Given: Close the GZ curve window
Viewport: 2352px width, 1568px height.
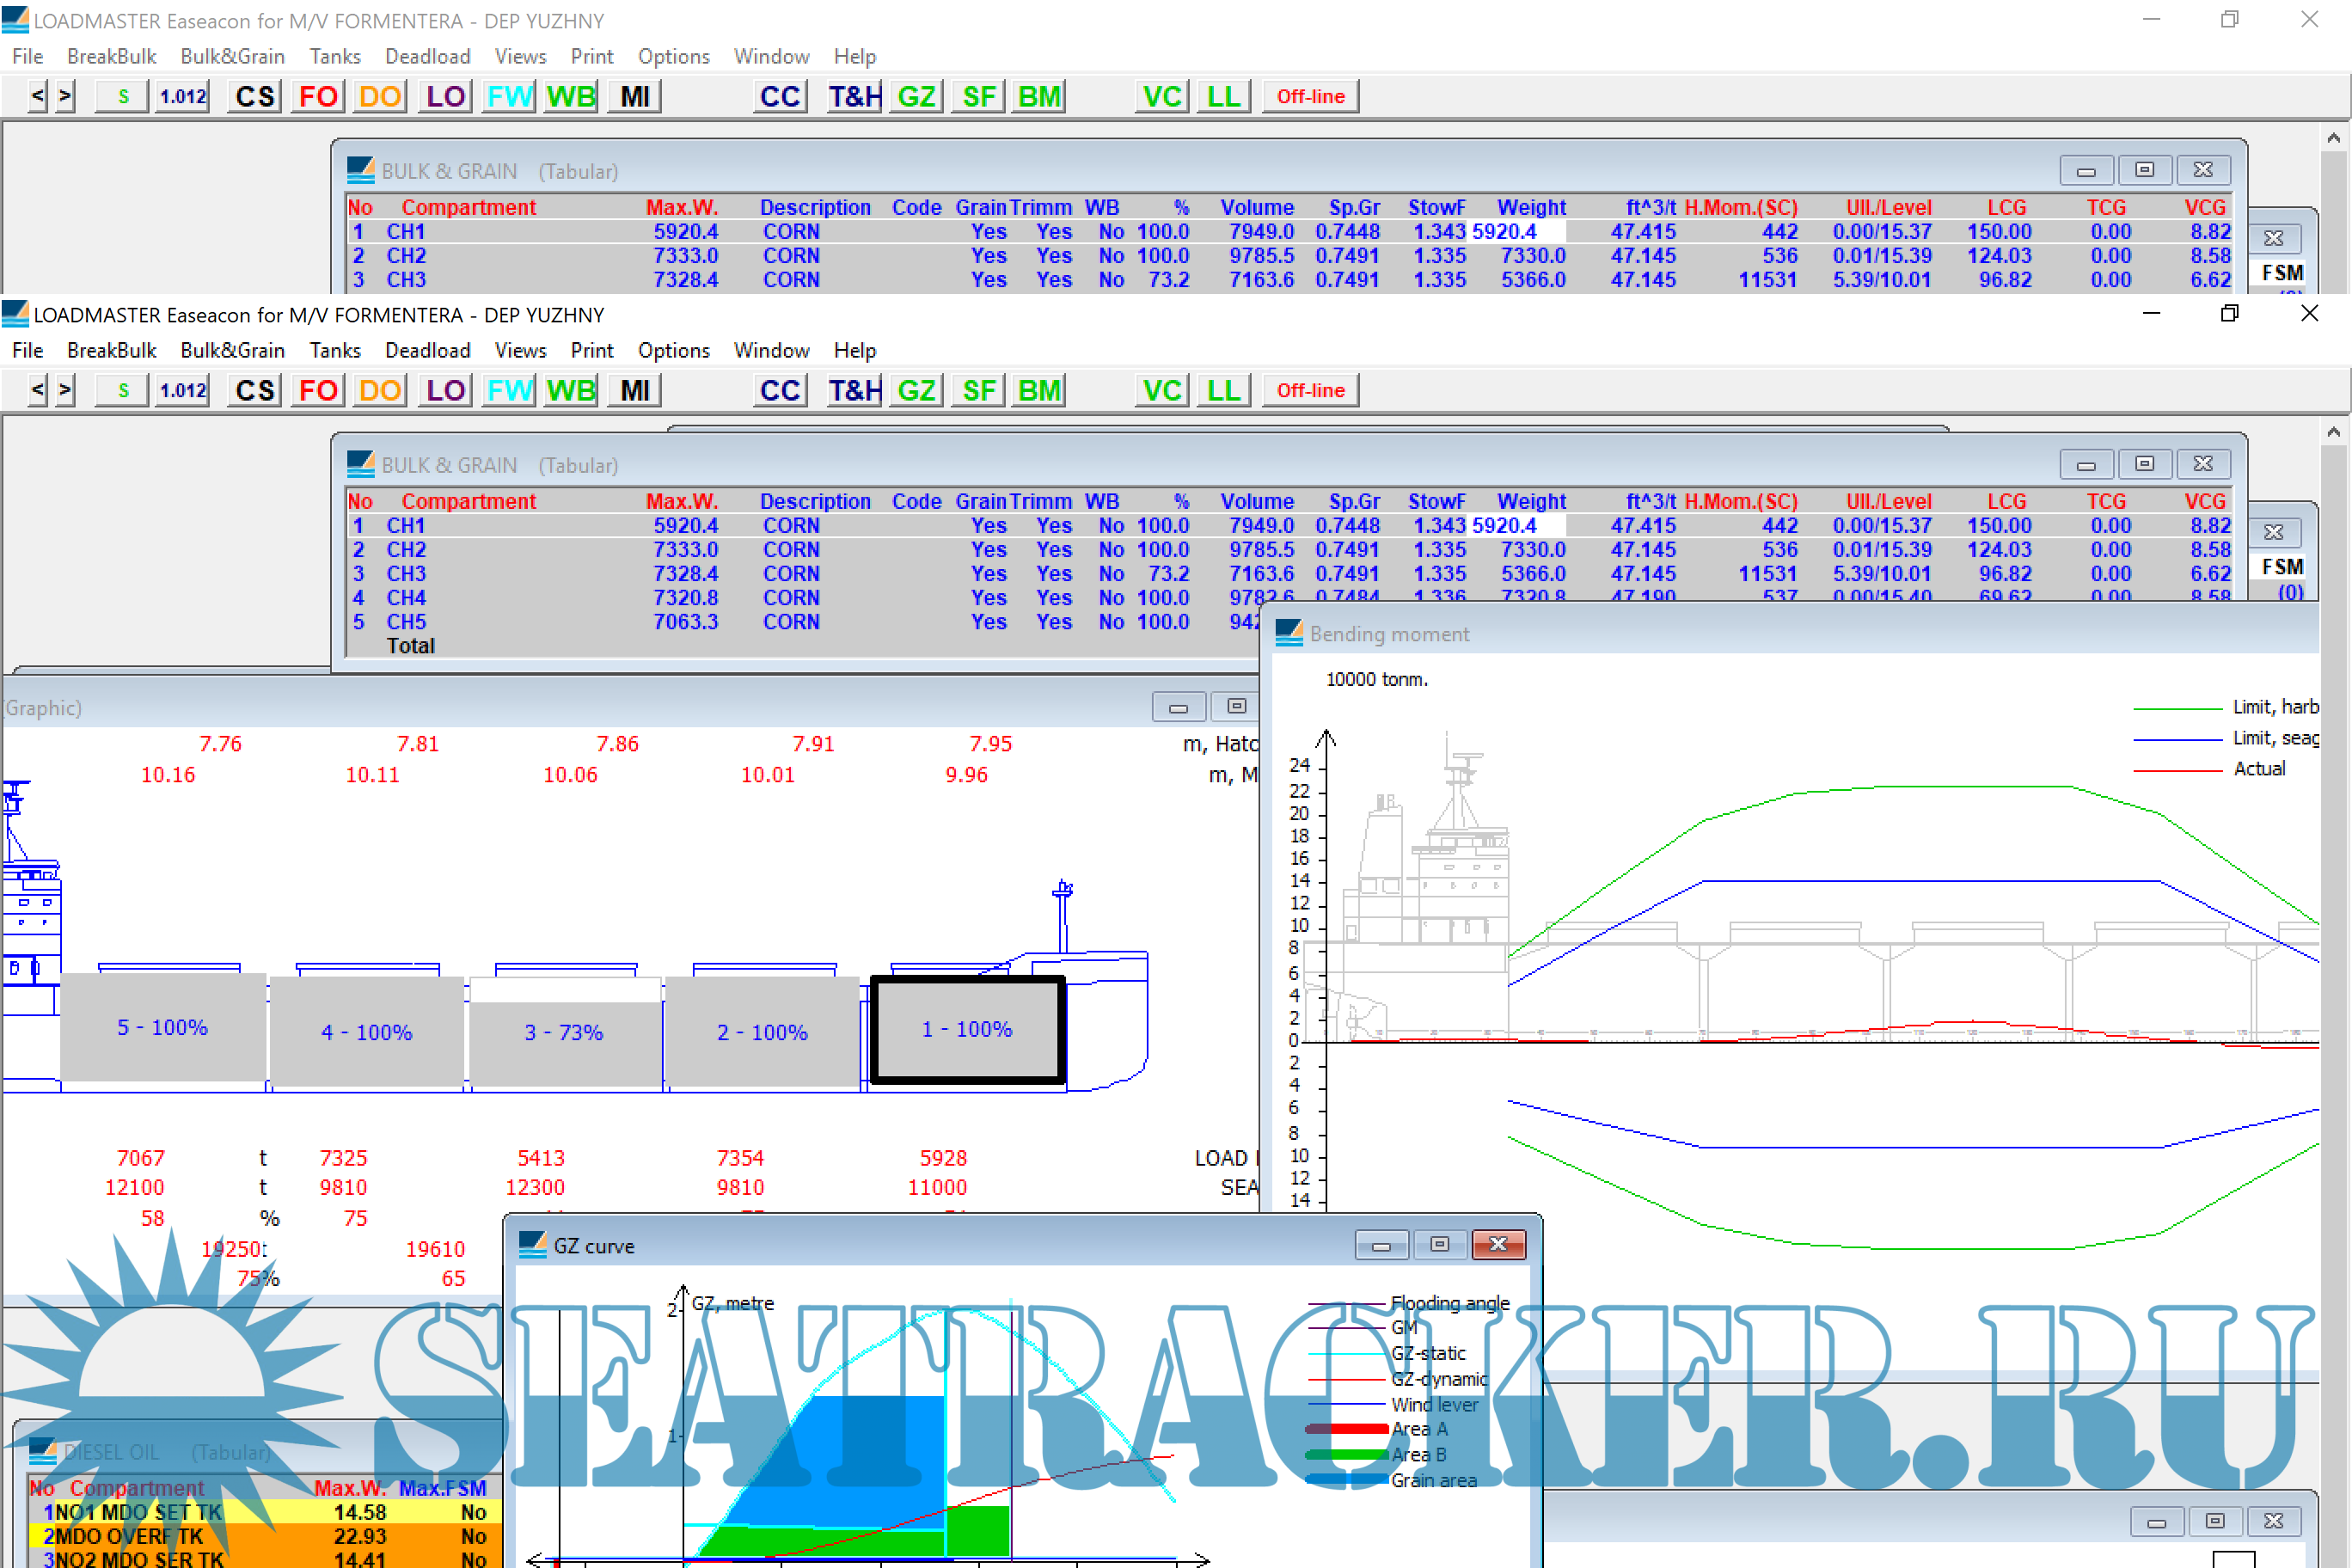Looking at the screenshot, I should click(x=1497, y=1244).
